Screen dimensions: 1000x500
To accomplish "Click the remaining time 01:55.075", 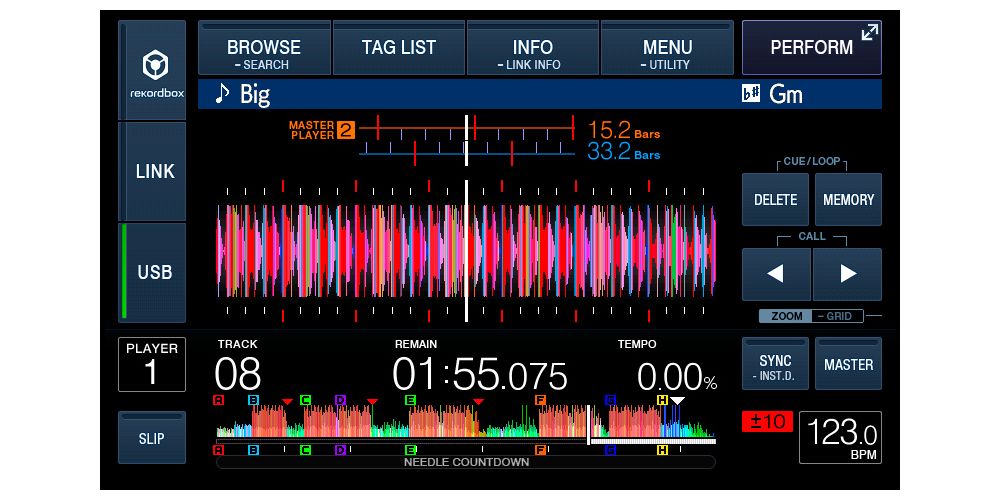I will click(x=480, y=374).
